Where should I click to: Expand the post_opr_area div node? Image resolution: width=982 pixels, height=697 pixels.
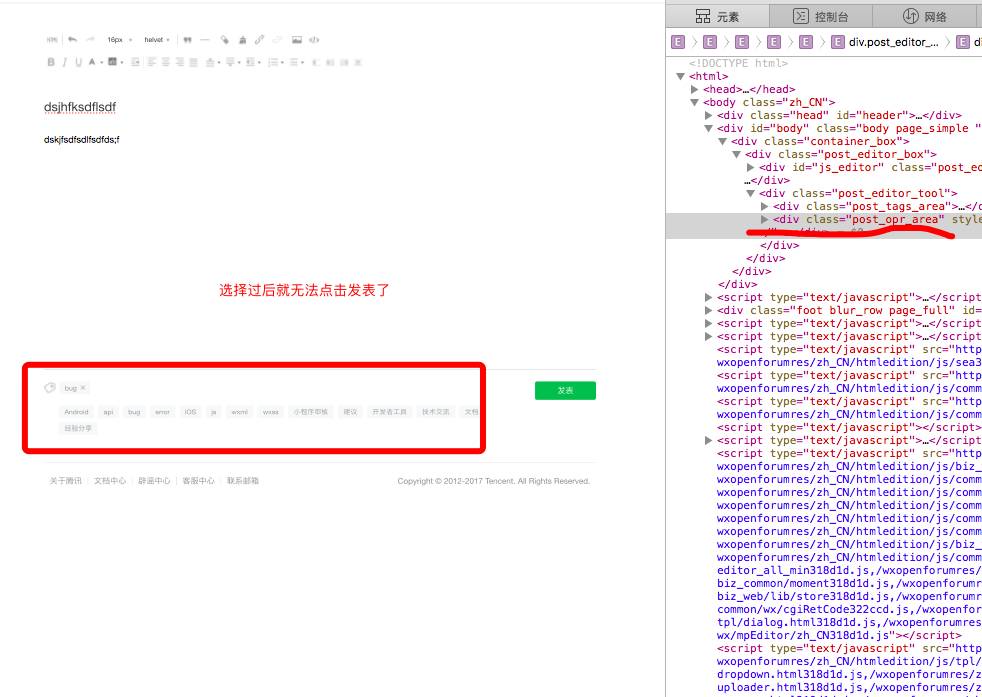[x=765, y=219]
